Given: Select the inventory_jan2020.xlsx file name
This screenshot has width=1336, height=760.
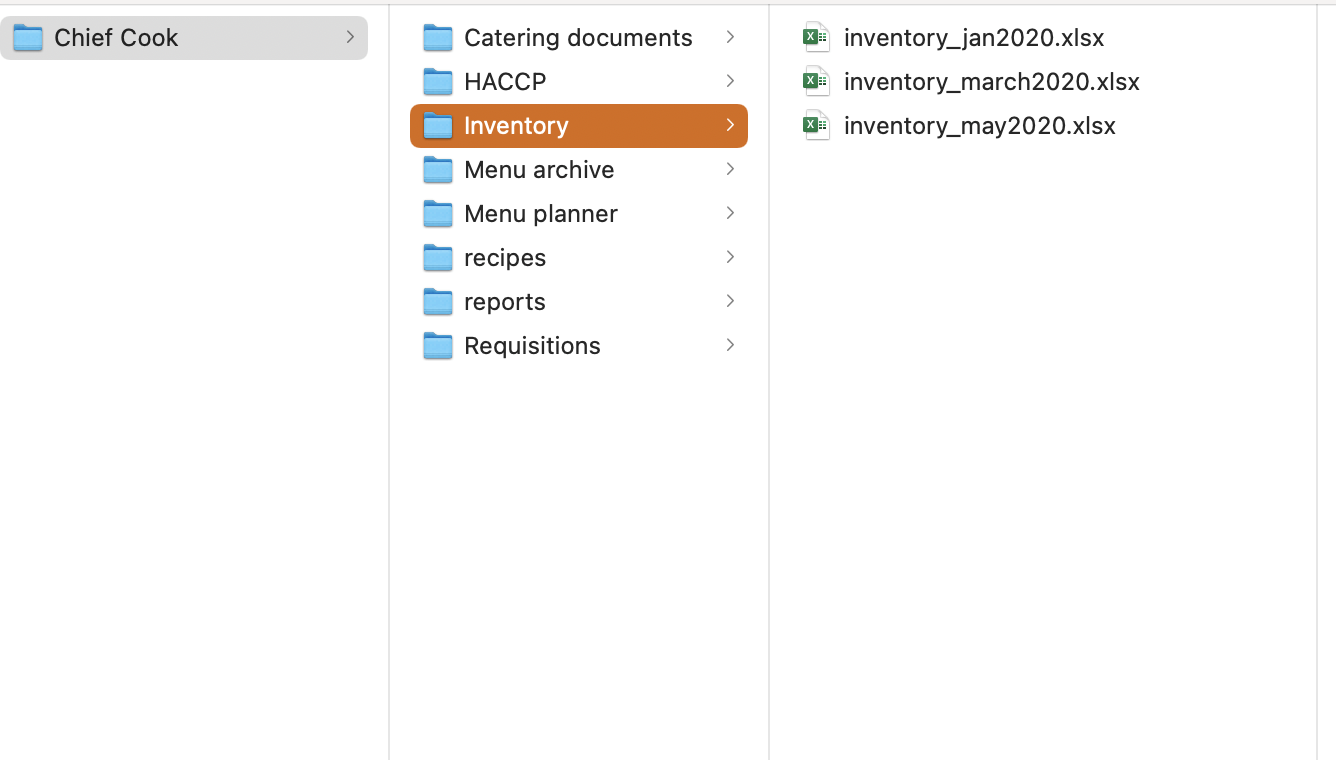Looking at the screenshot, I should click(x=974, y=38).
